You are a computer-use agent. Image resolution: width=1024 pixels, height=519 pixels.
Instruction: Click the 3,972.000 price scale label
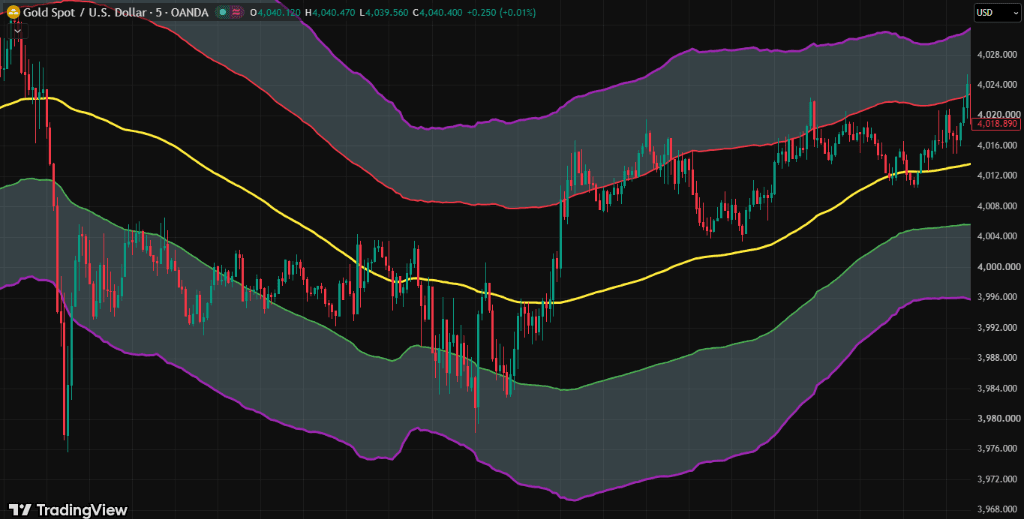point(997,479)
